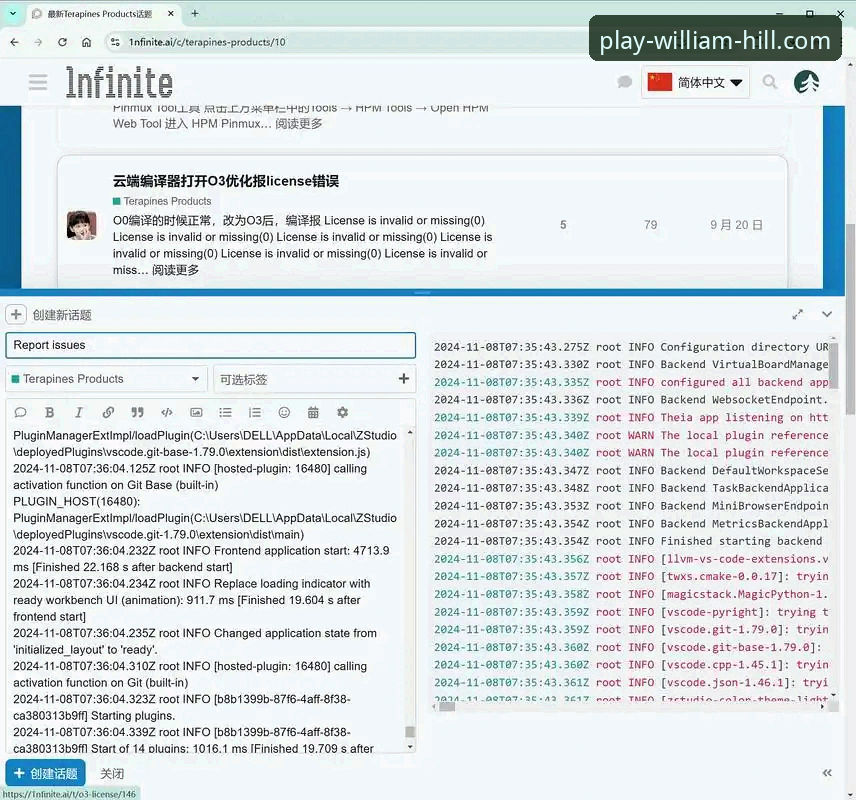Click the composer resize grip handle
The width and height of the screenshot is (856, 800).
pyautogui.click(x=422, y=293)
